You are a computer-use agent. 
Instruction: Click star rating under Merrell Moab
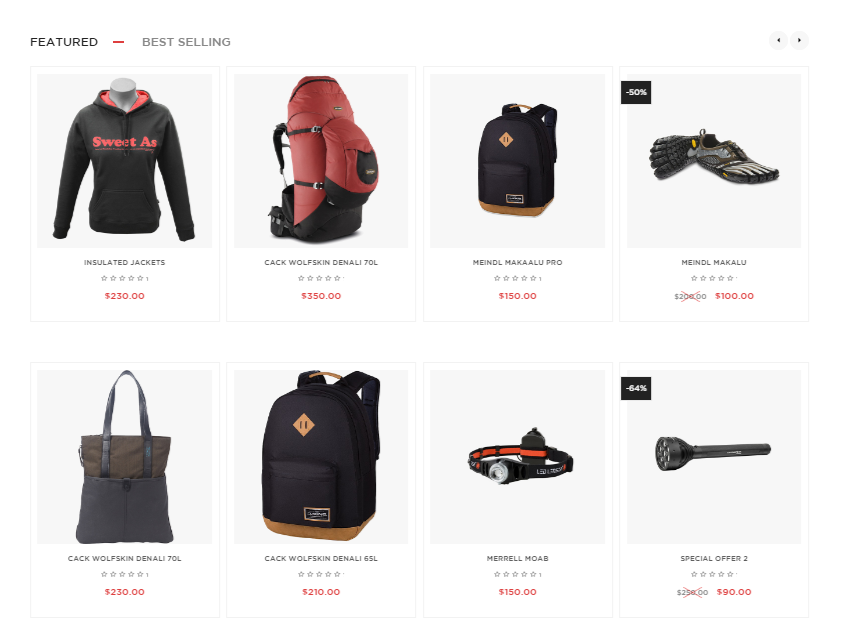515,574
